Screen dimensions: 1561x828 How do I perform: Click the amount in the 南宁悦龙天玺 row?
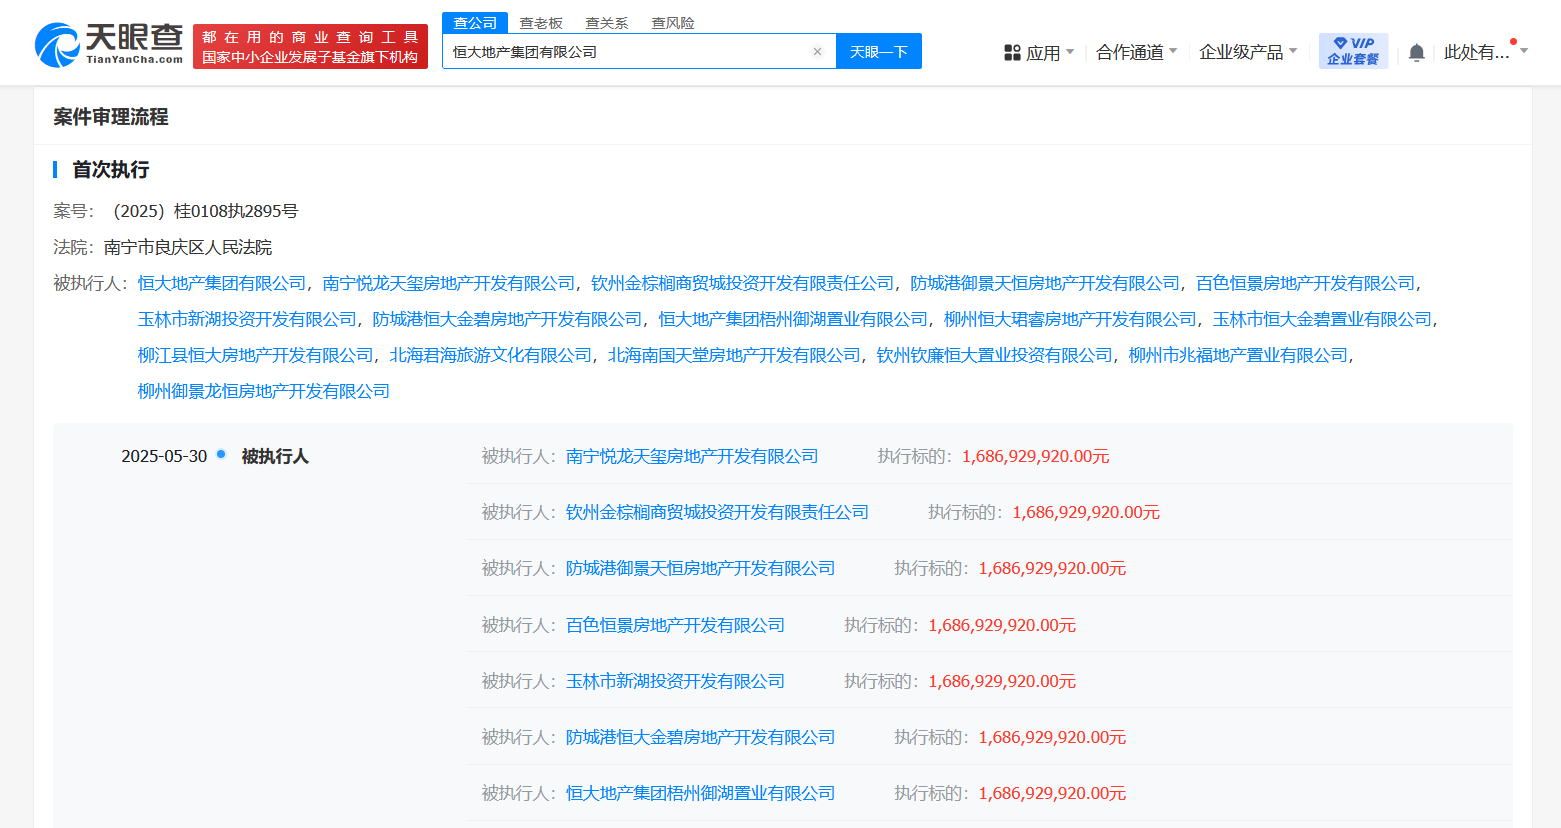point(1036,456)
